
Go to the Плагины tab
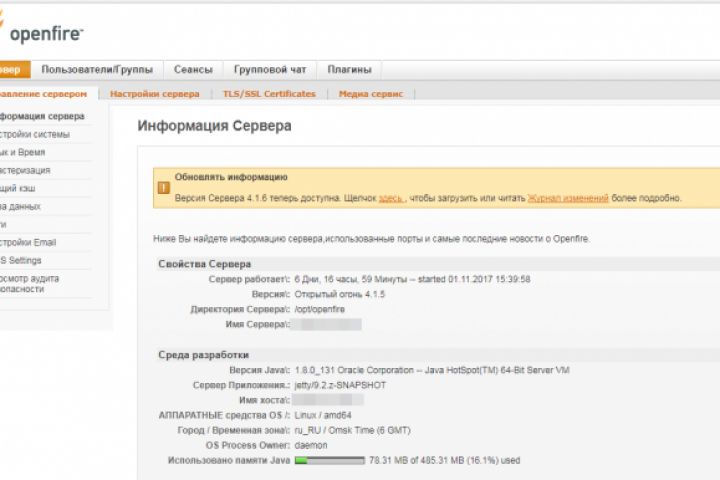tap(349, 70)
